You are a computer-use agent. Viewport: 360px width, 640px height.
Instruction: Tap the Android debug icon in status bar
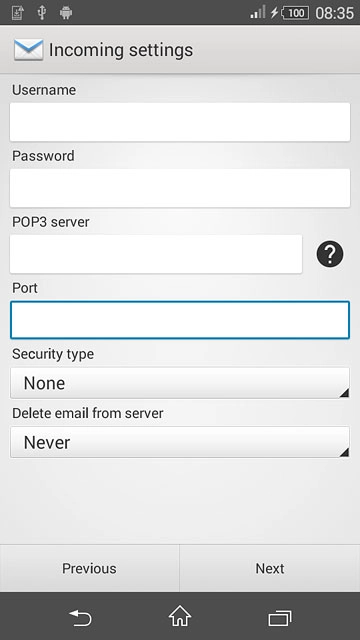tap(66, 13)
